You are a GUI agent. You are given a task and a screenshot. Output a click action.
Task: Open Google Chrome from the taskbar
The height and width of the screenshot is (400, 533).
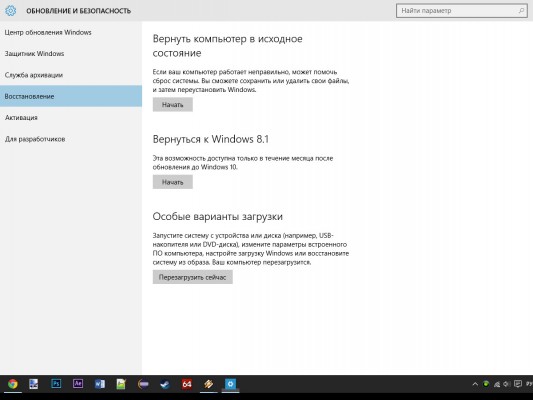pos(13,384)
